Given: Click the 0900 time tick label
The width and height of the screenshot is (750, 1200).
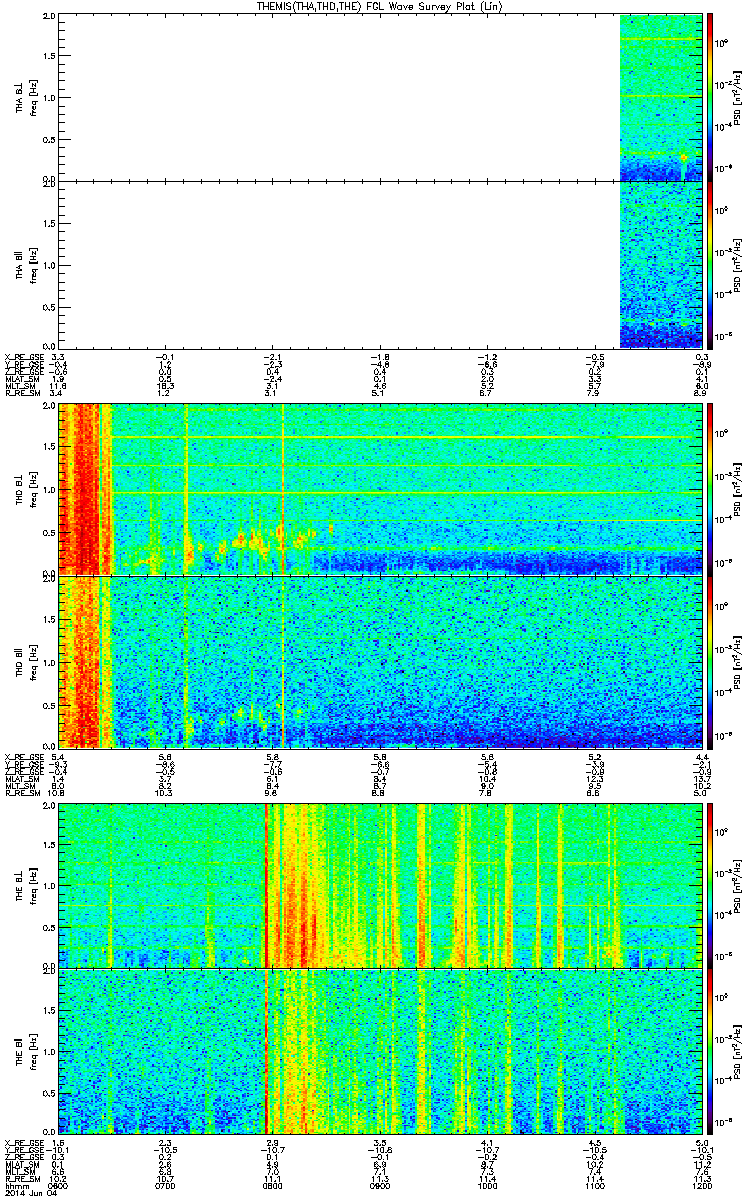Looking at the screenshot, I should click(381, 1185).
